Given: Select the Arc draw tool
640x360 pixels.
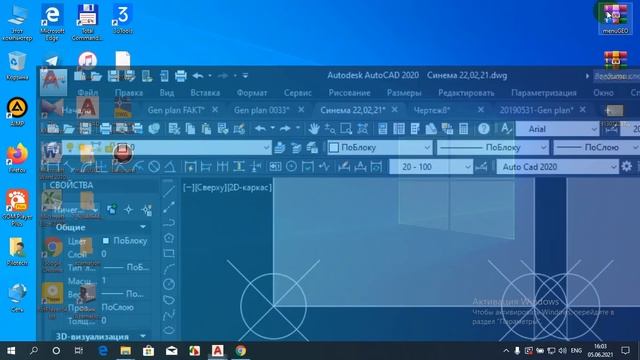Looking at the screenshot, I should point(169,269).
